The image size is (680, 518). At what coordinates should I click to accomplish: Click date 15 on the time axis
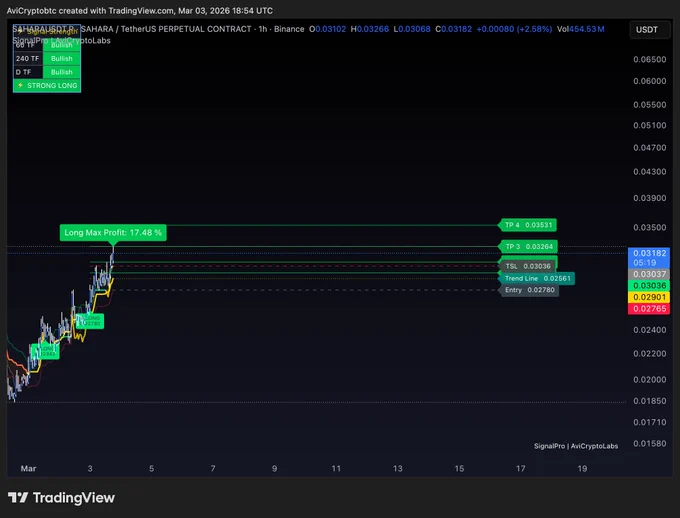tap(459, 469)
